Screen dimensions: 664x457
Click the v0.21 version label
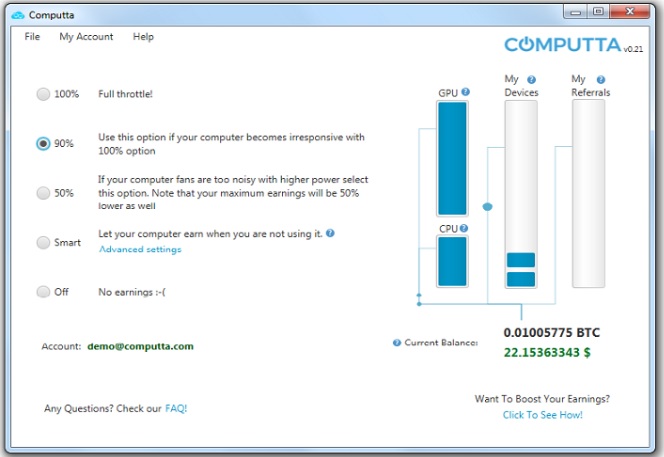pos(633,49)
